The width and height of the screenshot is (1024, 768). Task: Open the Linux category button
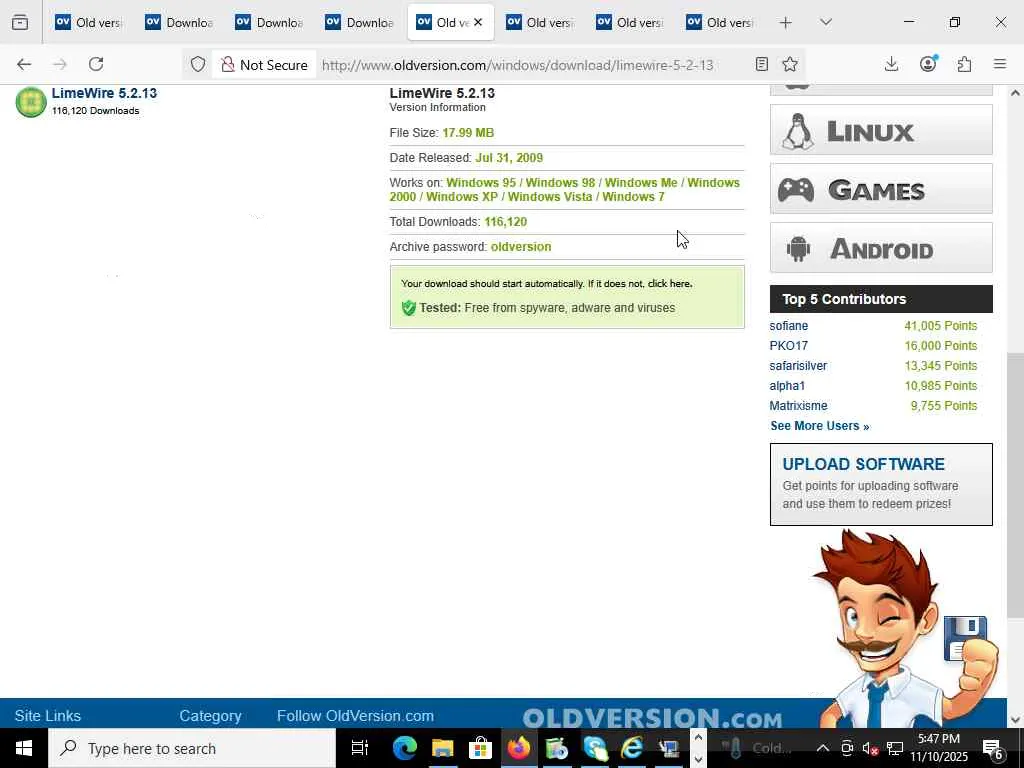pyautogui.click(x=881, y=131)
